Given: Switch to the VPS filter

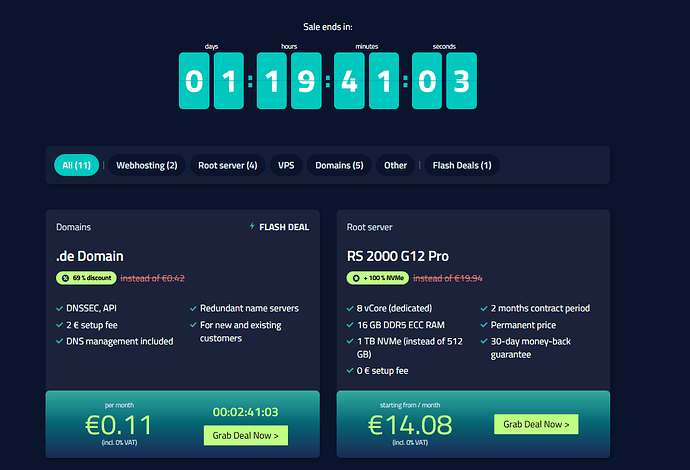Looking at the screenshot, I should click(286, 165).
